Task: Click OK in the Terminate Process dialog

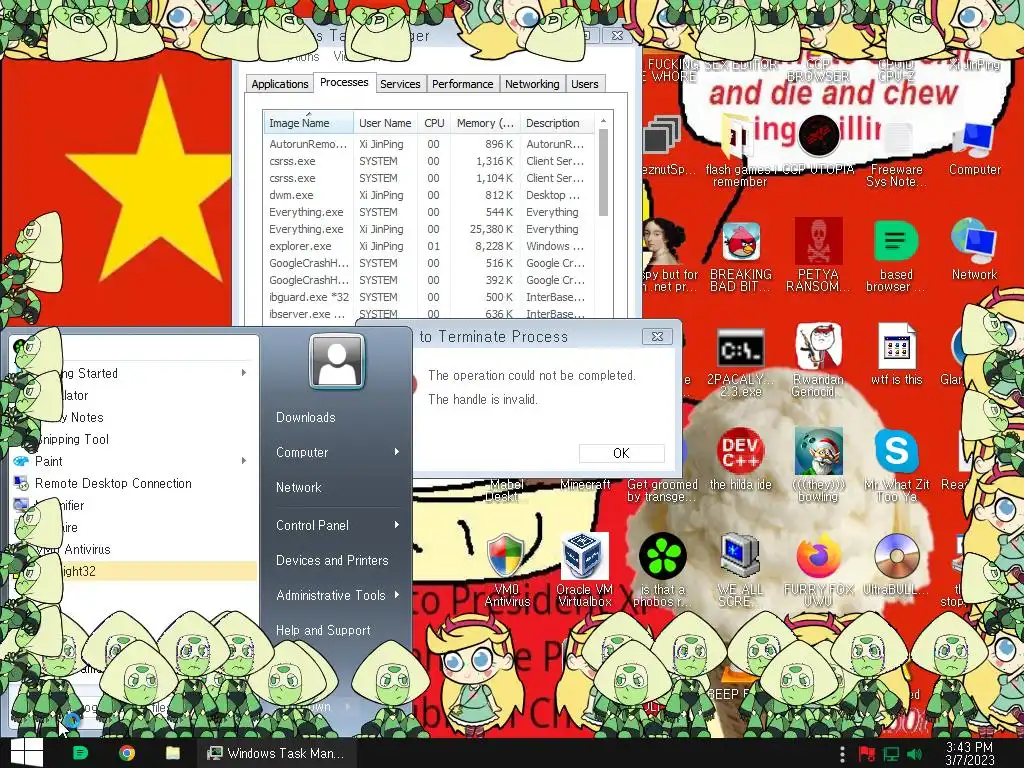Action: point(622,453)
